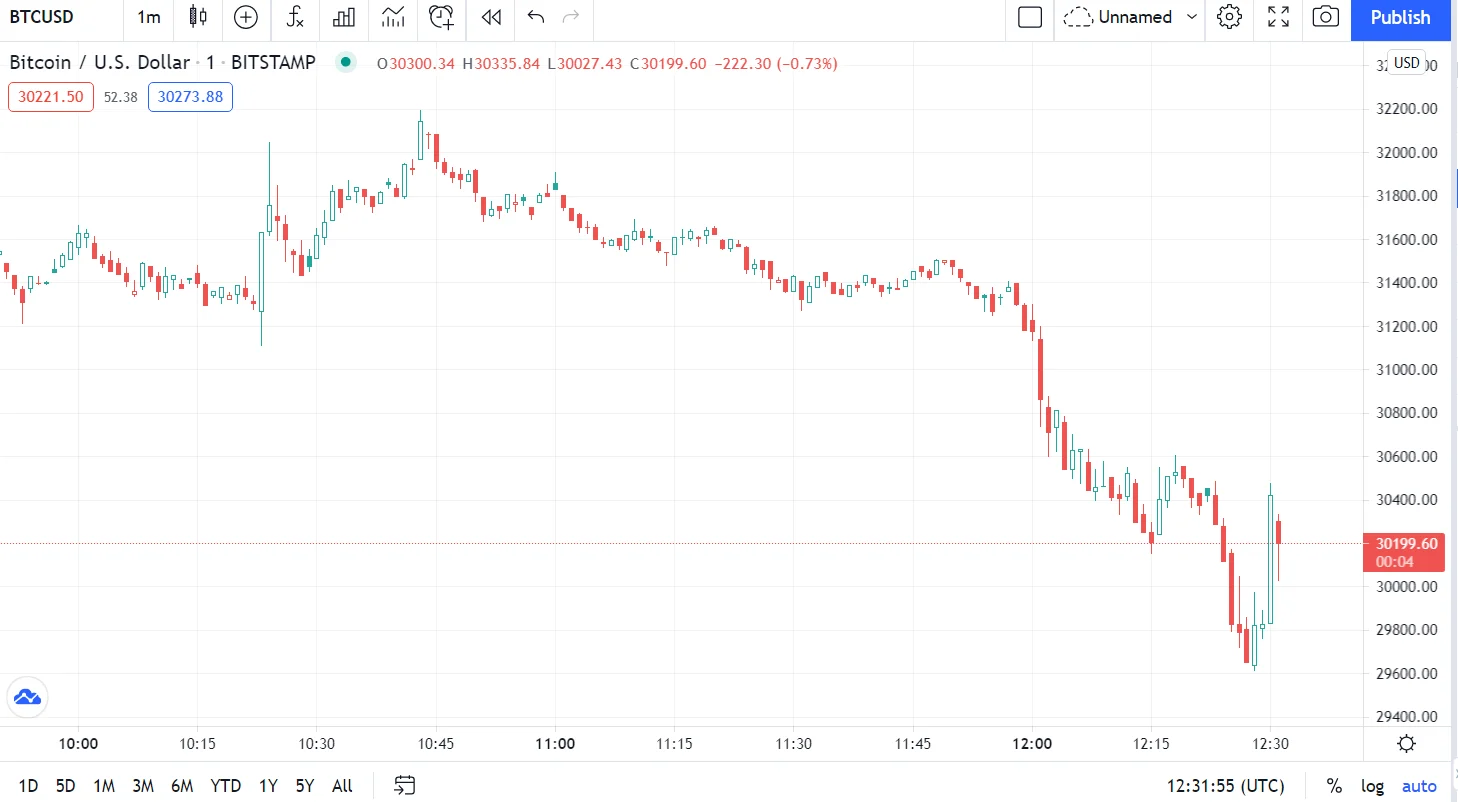Open the fx Indicators menu
This screenshot has width=1458, height=802.
pyautogui.click(x=294, y=17)
